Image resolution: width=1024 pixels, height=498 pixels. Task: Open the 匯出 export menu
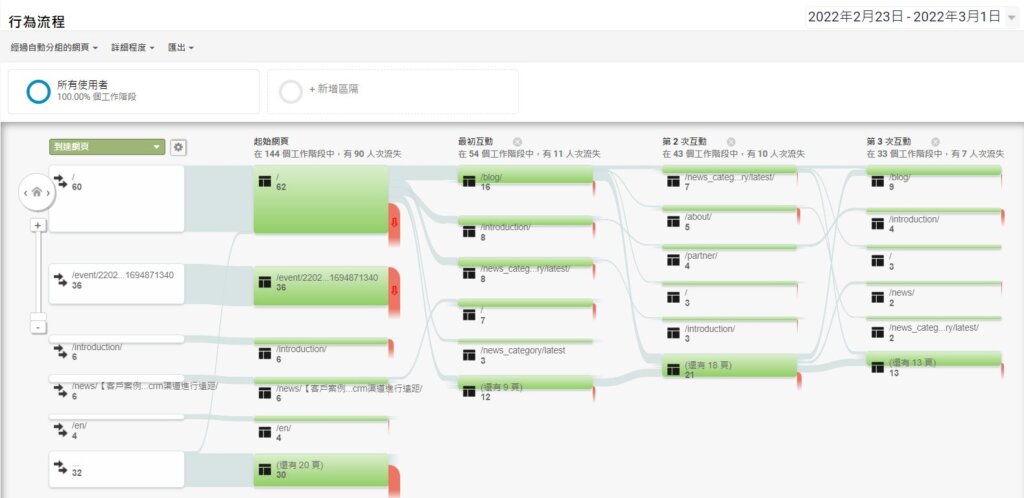tap(181, 48)
